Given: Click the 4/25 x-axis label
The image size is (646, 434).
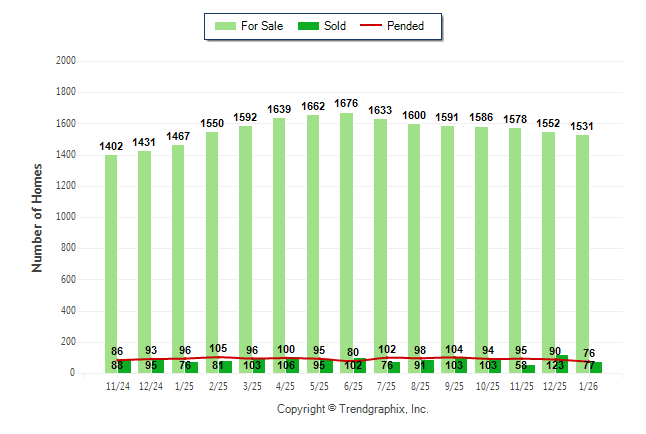Looking at the screenshot, I should [286, 386].
